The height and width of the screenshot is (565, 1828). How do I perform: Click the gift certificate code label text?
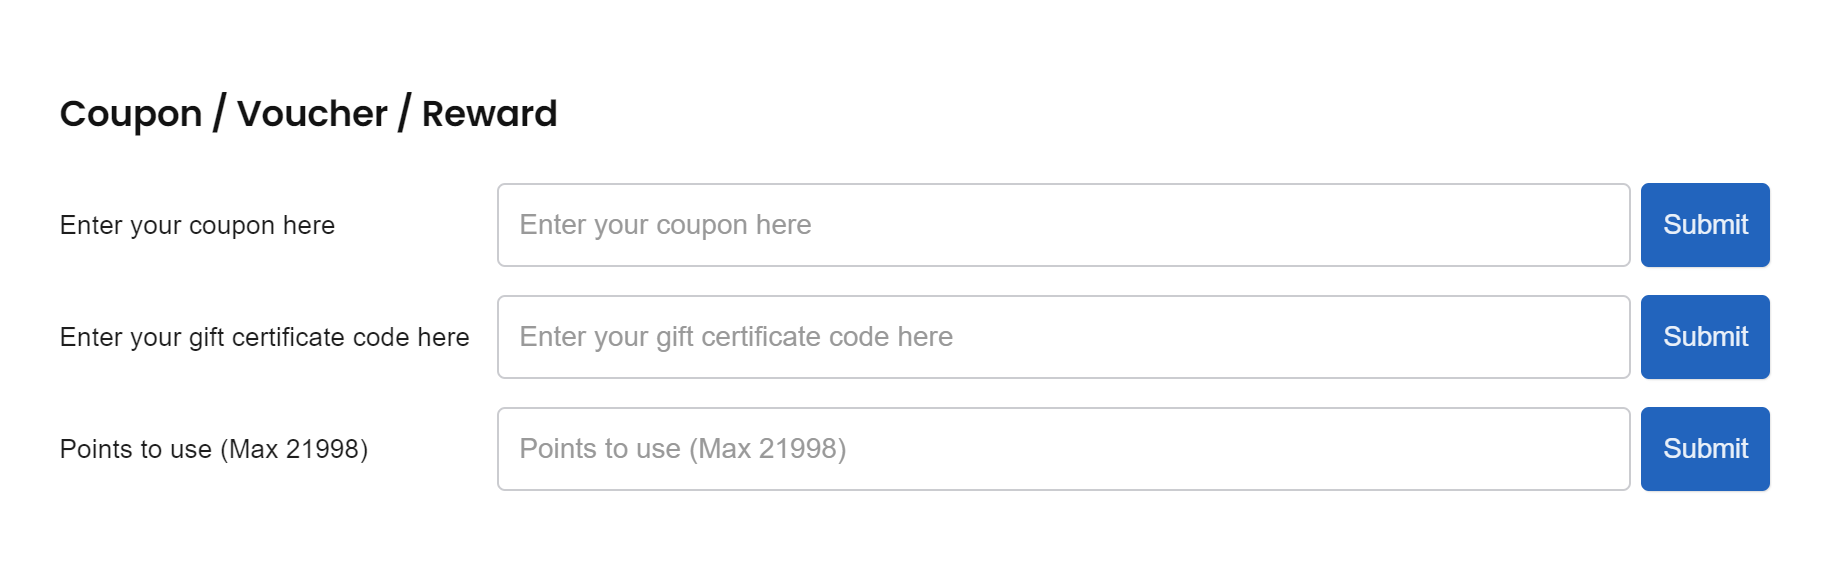pyautogui.click(x=264, y=338)
